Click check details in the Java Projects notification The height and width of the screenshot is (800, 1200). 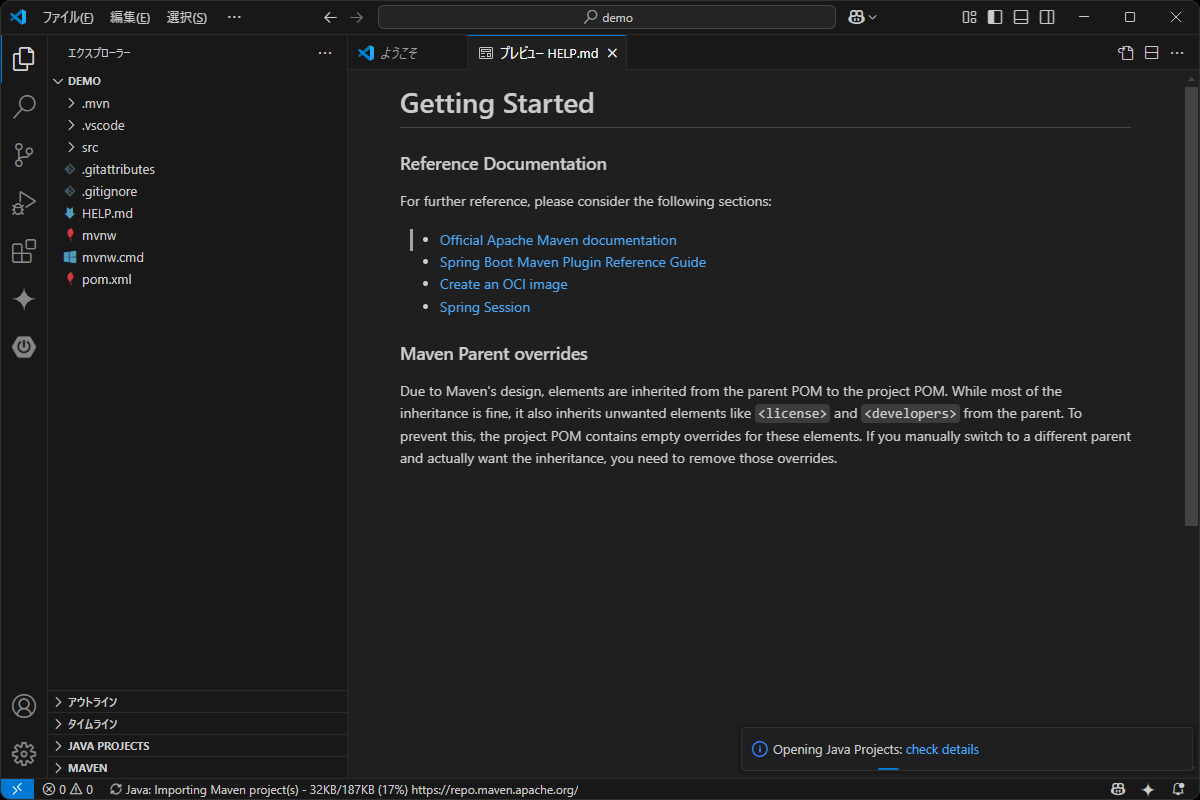tap(942, 749)
